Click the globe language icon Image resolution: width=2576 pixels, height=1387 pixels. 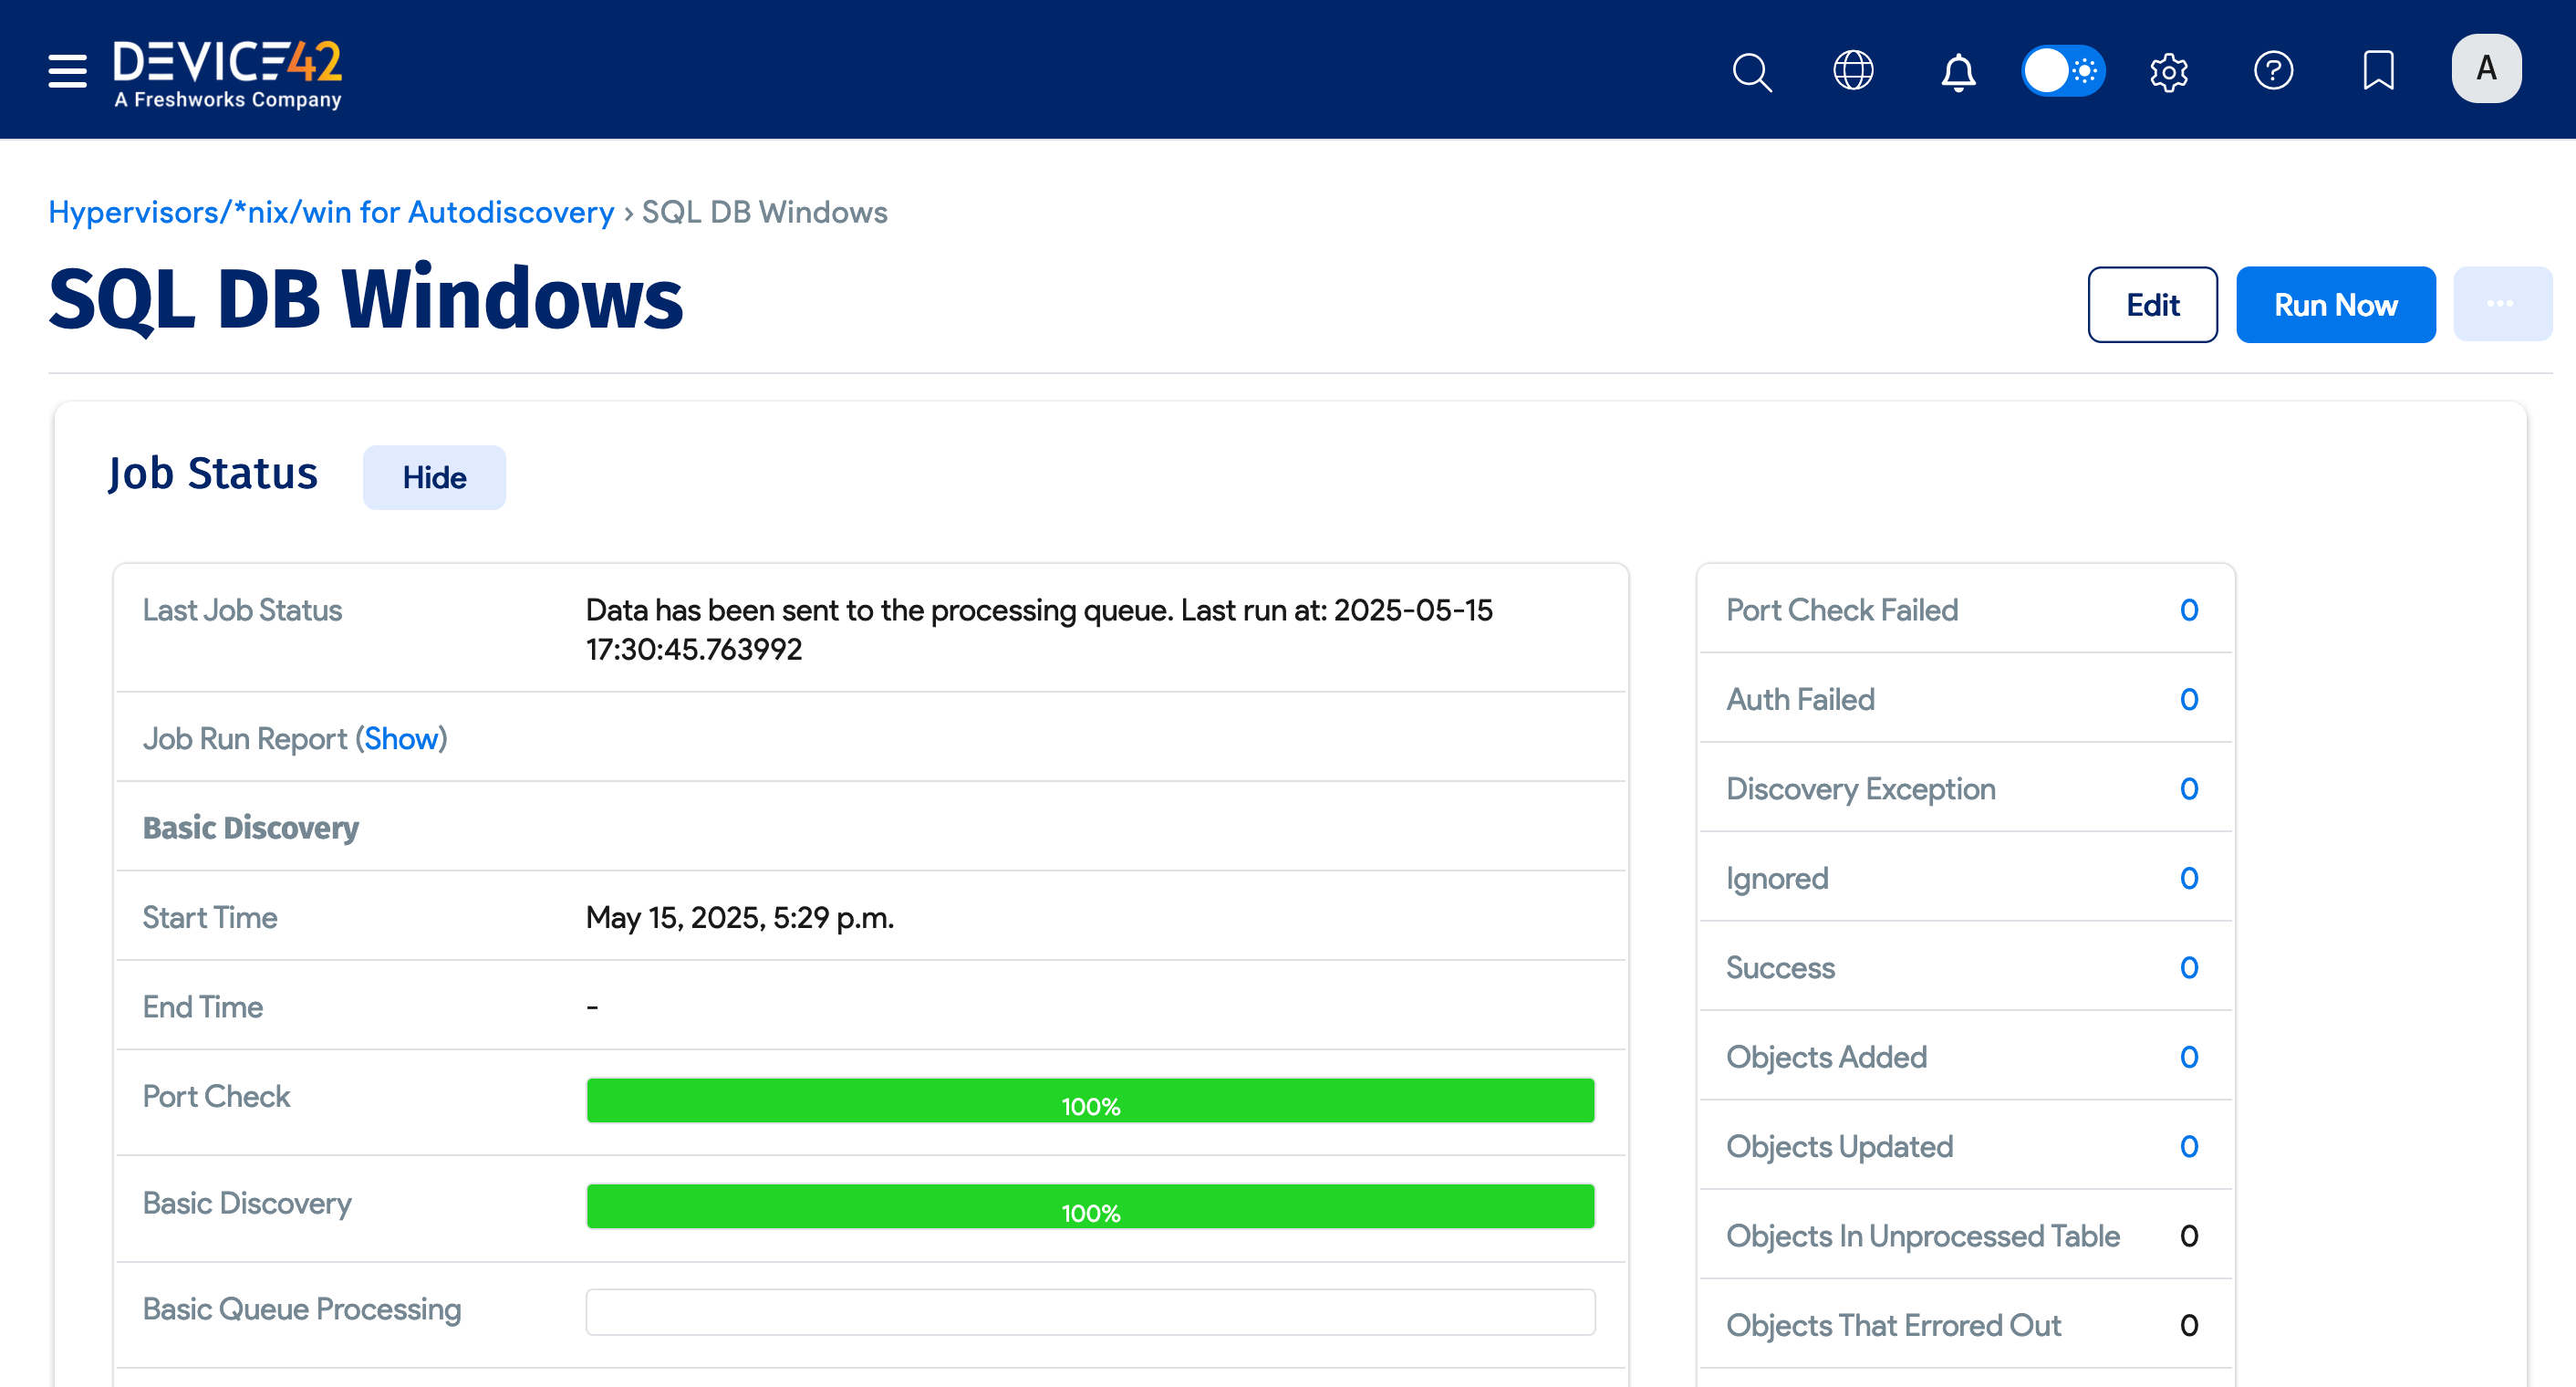[1855, 70]
